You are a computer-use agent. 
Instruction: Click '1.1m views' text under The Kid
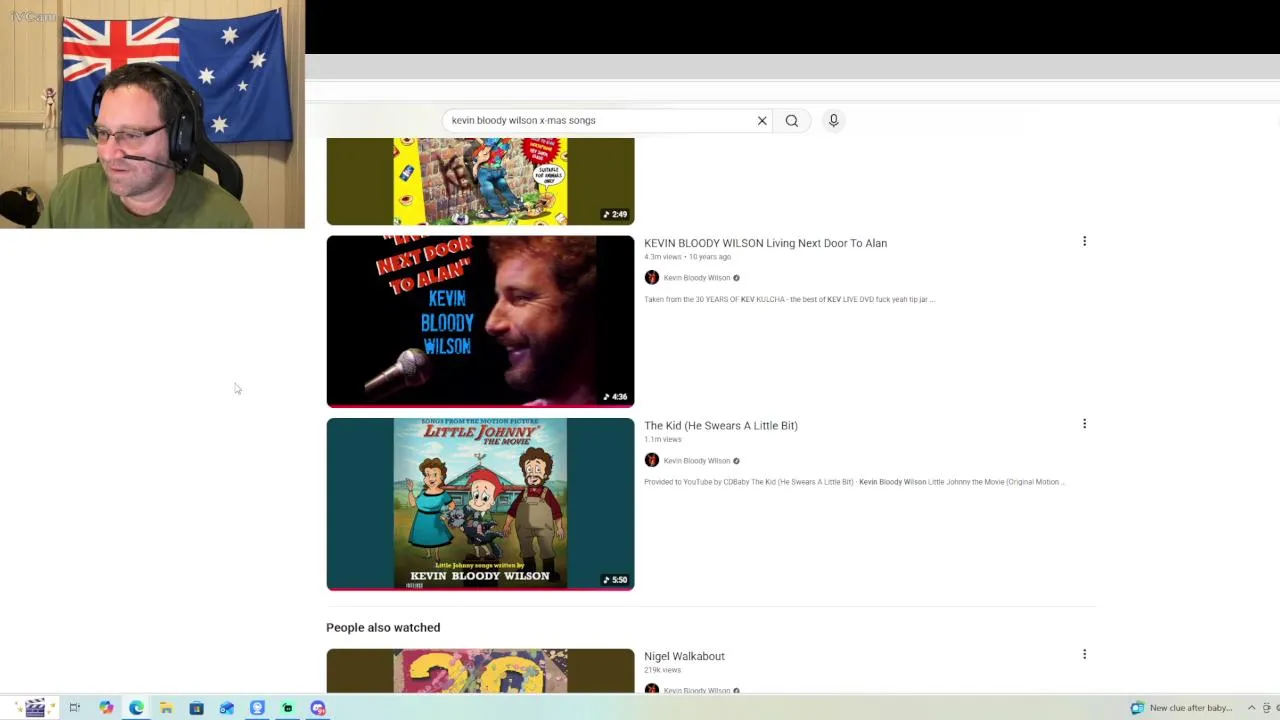click(x=662, y=439)
